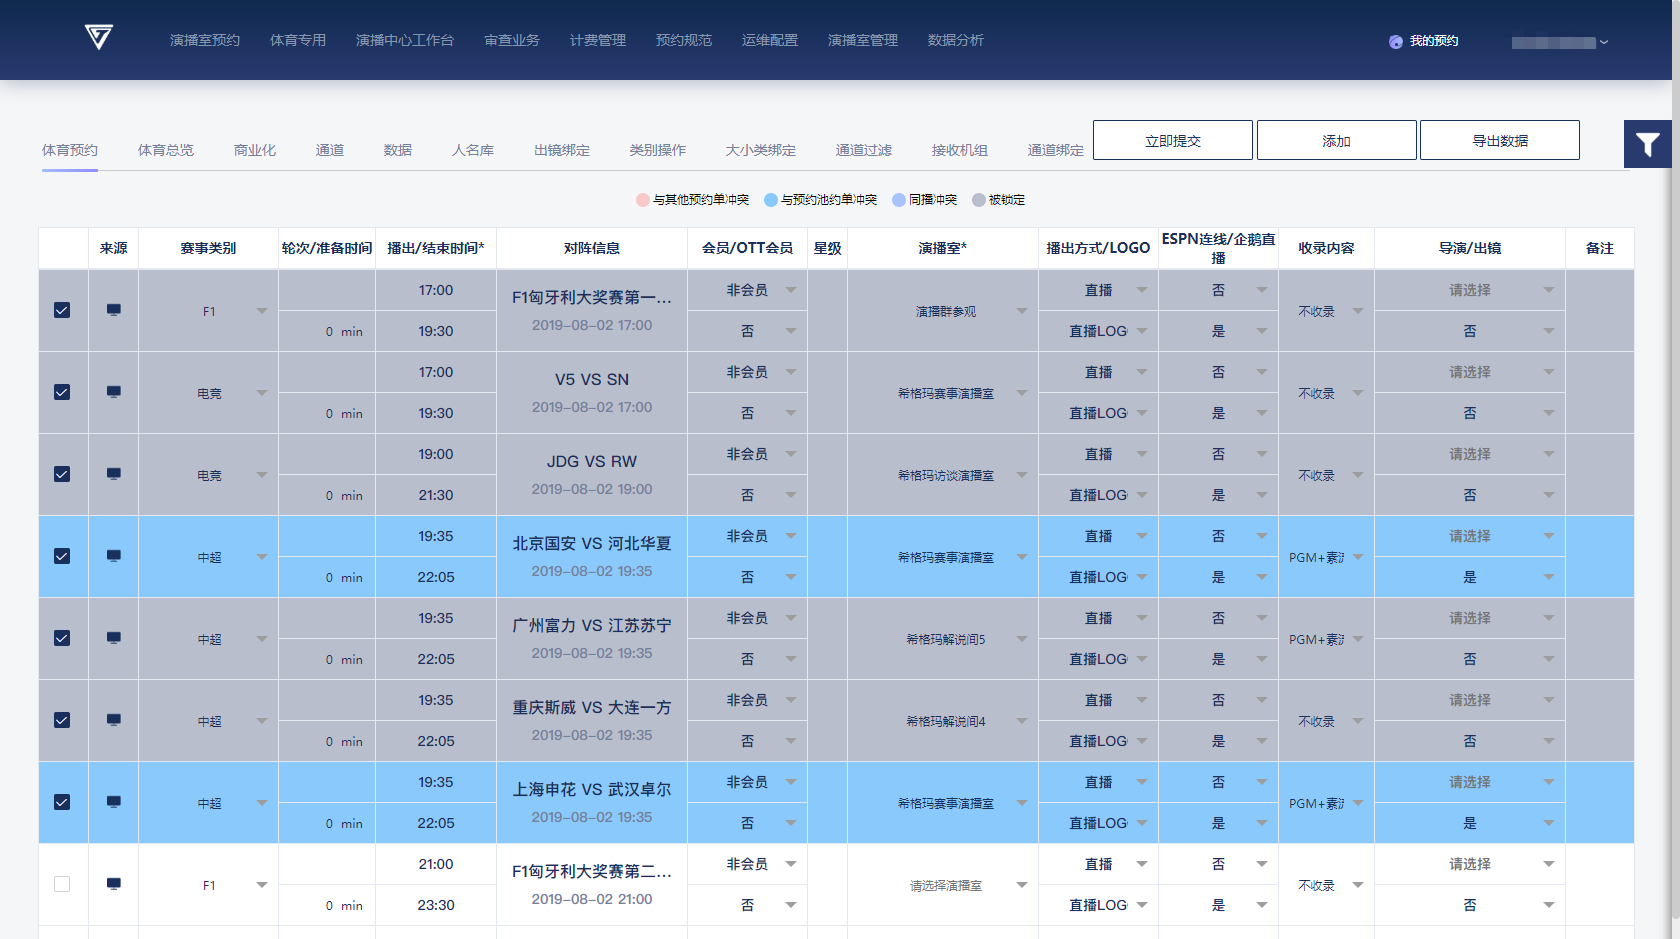The height and width of the screenshot is (939, 1680).
Task: Click the monitor source icon in 北京国安 VS 河北华夏 row
Action: point(114,556)
